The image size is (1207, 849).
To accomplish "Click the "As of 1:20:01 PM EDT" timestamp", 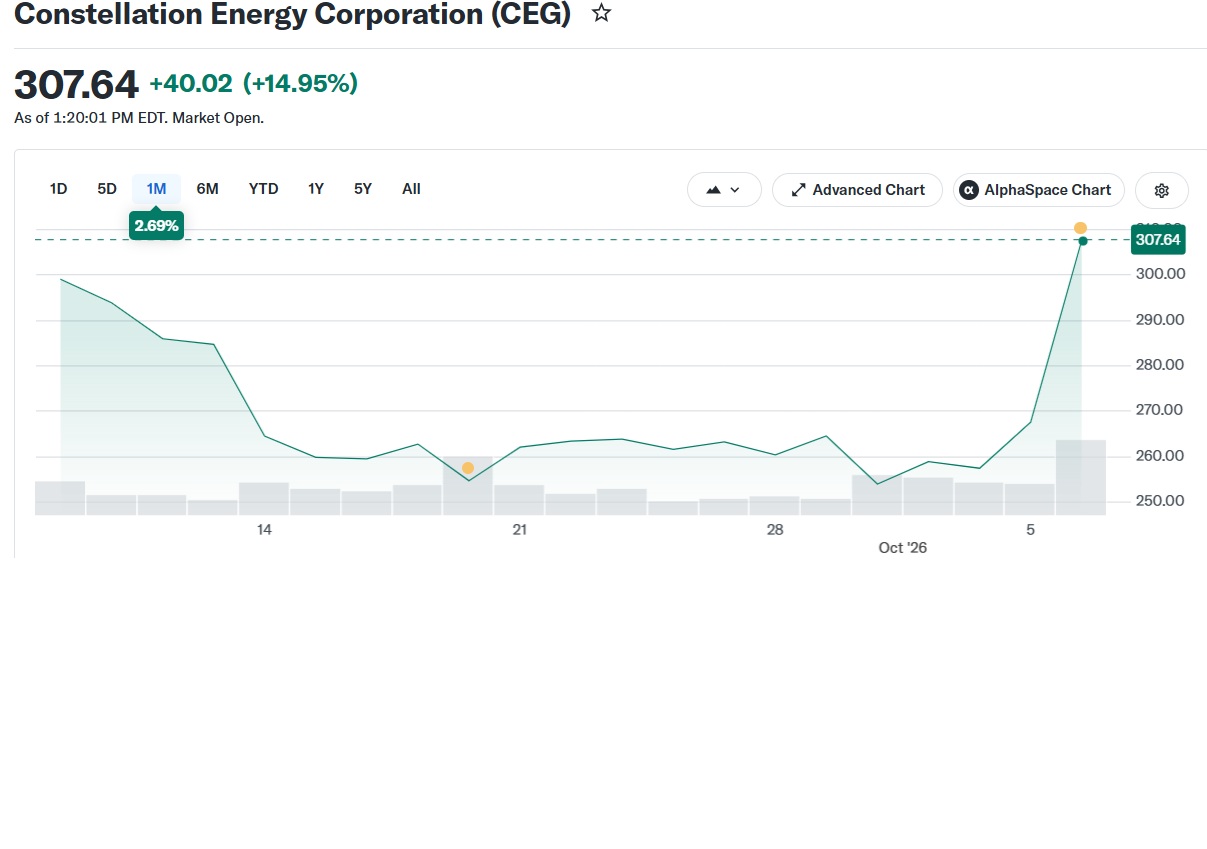I will 91,118.
